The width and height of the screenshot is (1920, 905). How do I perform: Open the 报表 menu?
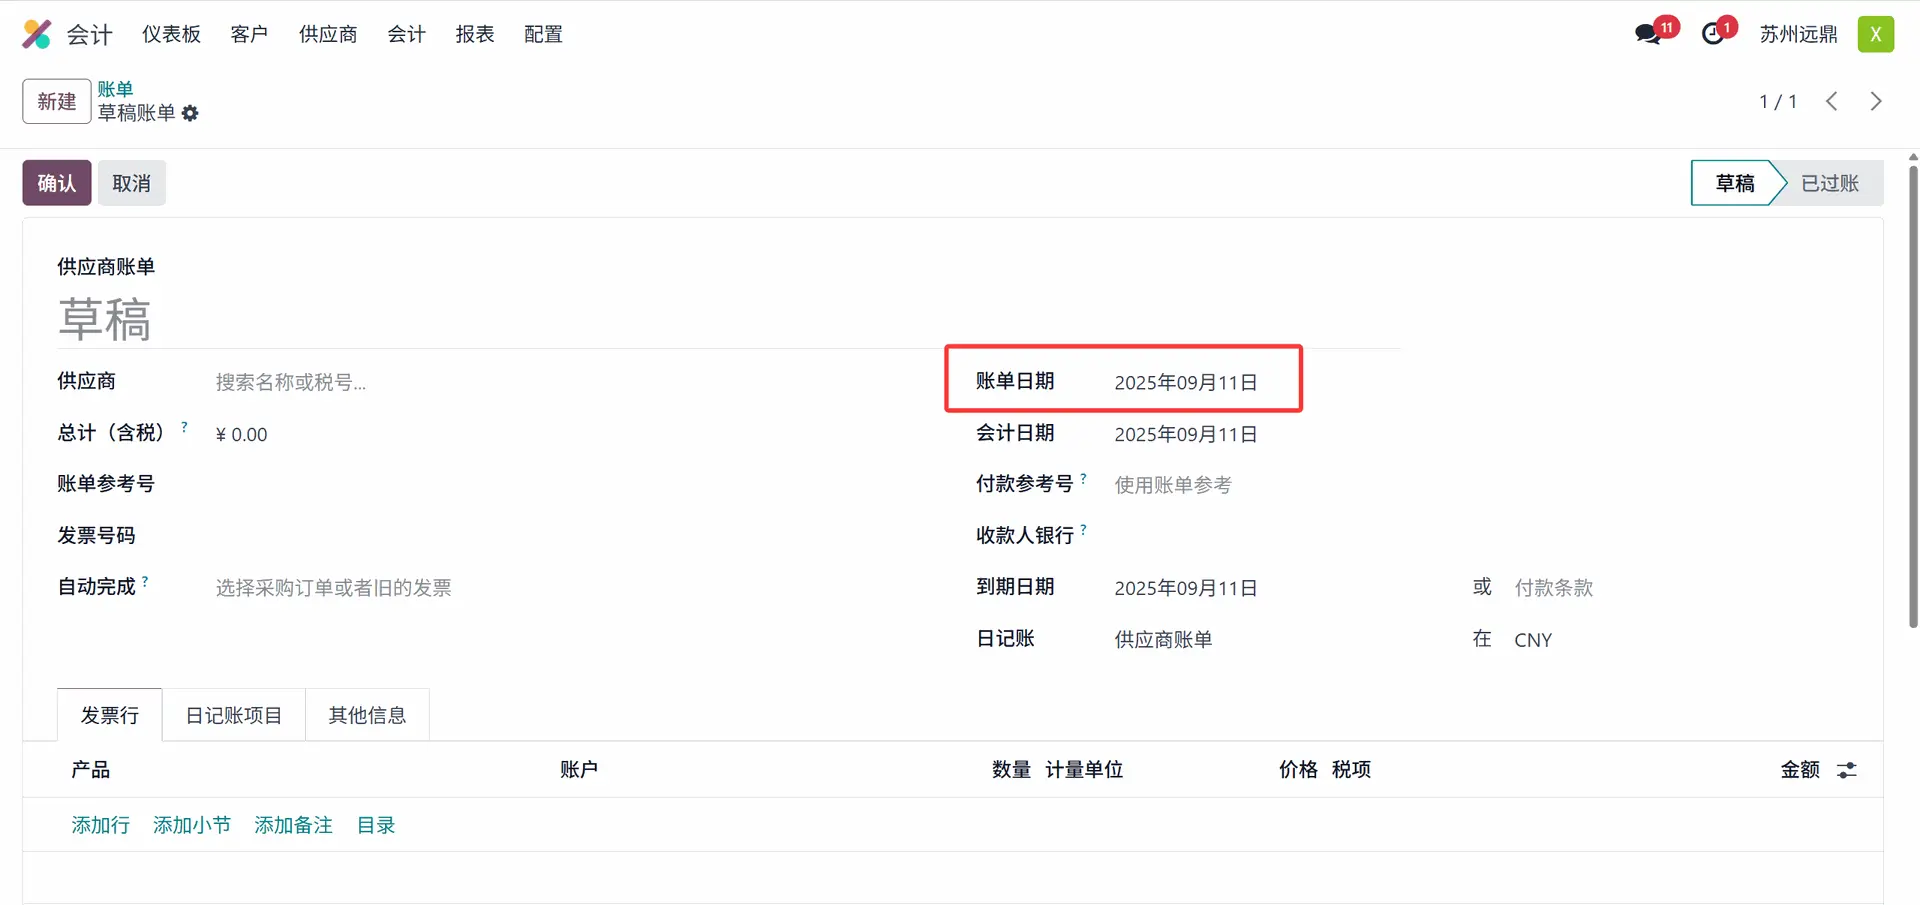pos(475,34)
